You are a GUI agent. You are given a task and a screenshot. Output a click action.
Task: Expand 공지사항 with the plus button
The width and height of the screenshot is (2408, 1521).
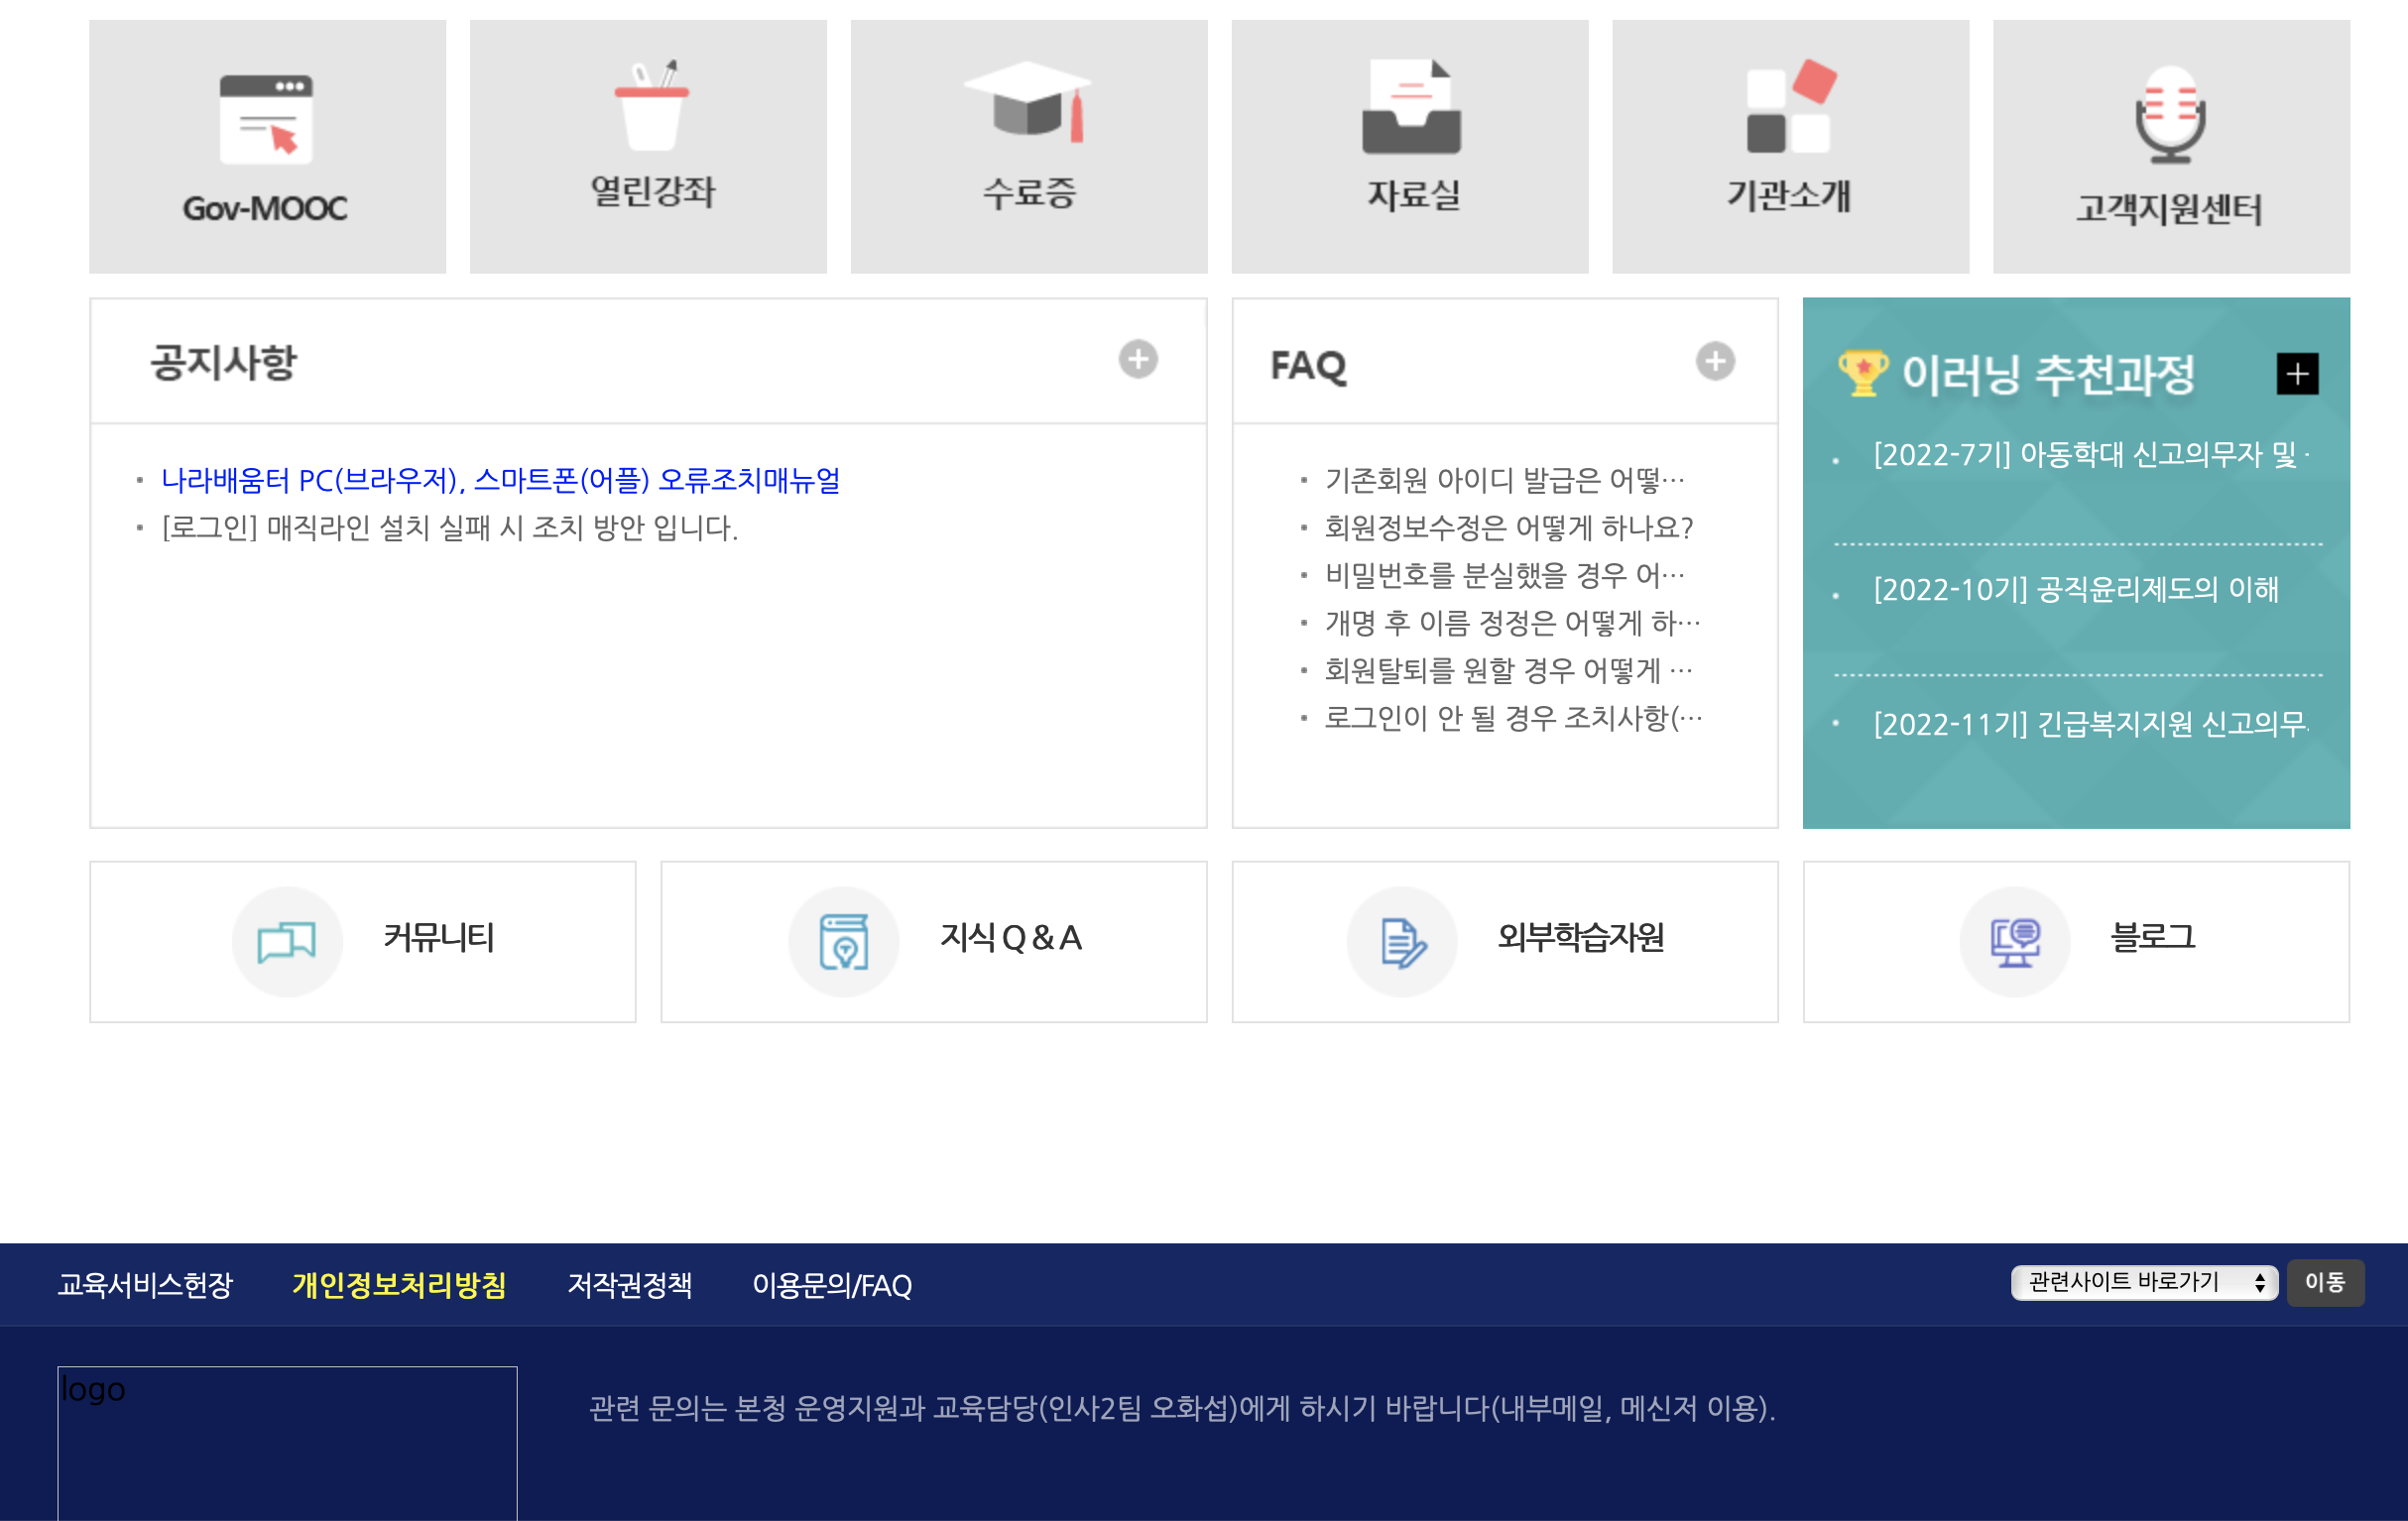1138,359
